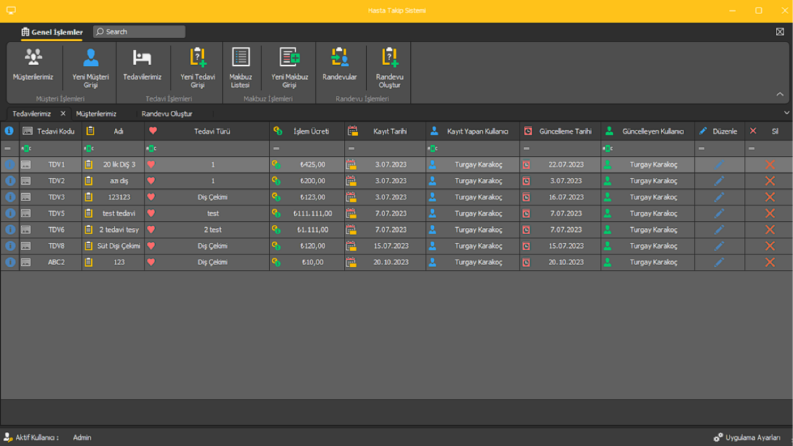This screenshot has height=446, width=793.
Task: Open filter operator for İşlem Ücreti column
Action: click(276, 148)
